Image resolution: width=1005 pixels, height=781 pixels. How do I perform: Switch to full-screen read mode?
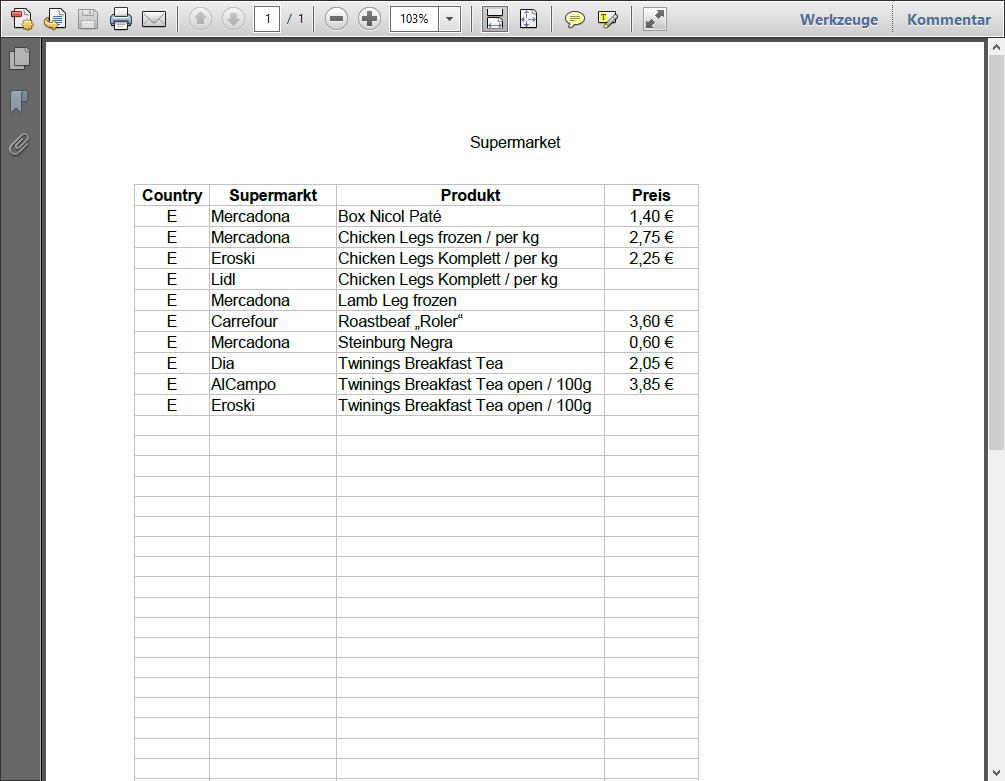[654, 19]
